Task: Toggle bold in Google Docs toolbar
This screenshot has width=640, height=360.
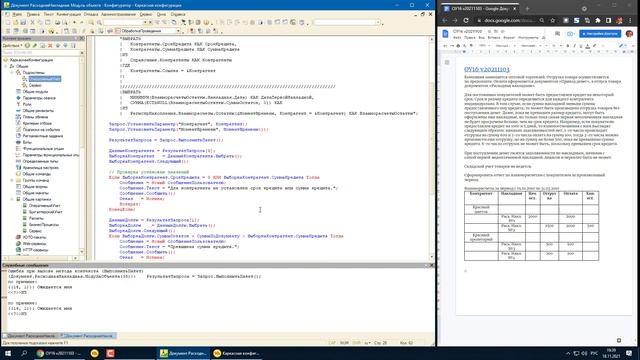Action: point(567,46)
